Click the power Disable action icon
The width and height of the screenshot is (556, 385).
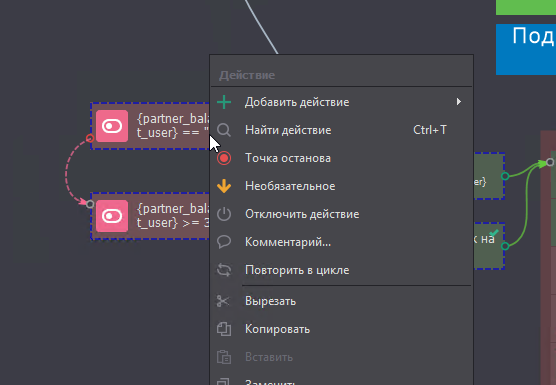coord(224,214)
